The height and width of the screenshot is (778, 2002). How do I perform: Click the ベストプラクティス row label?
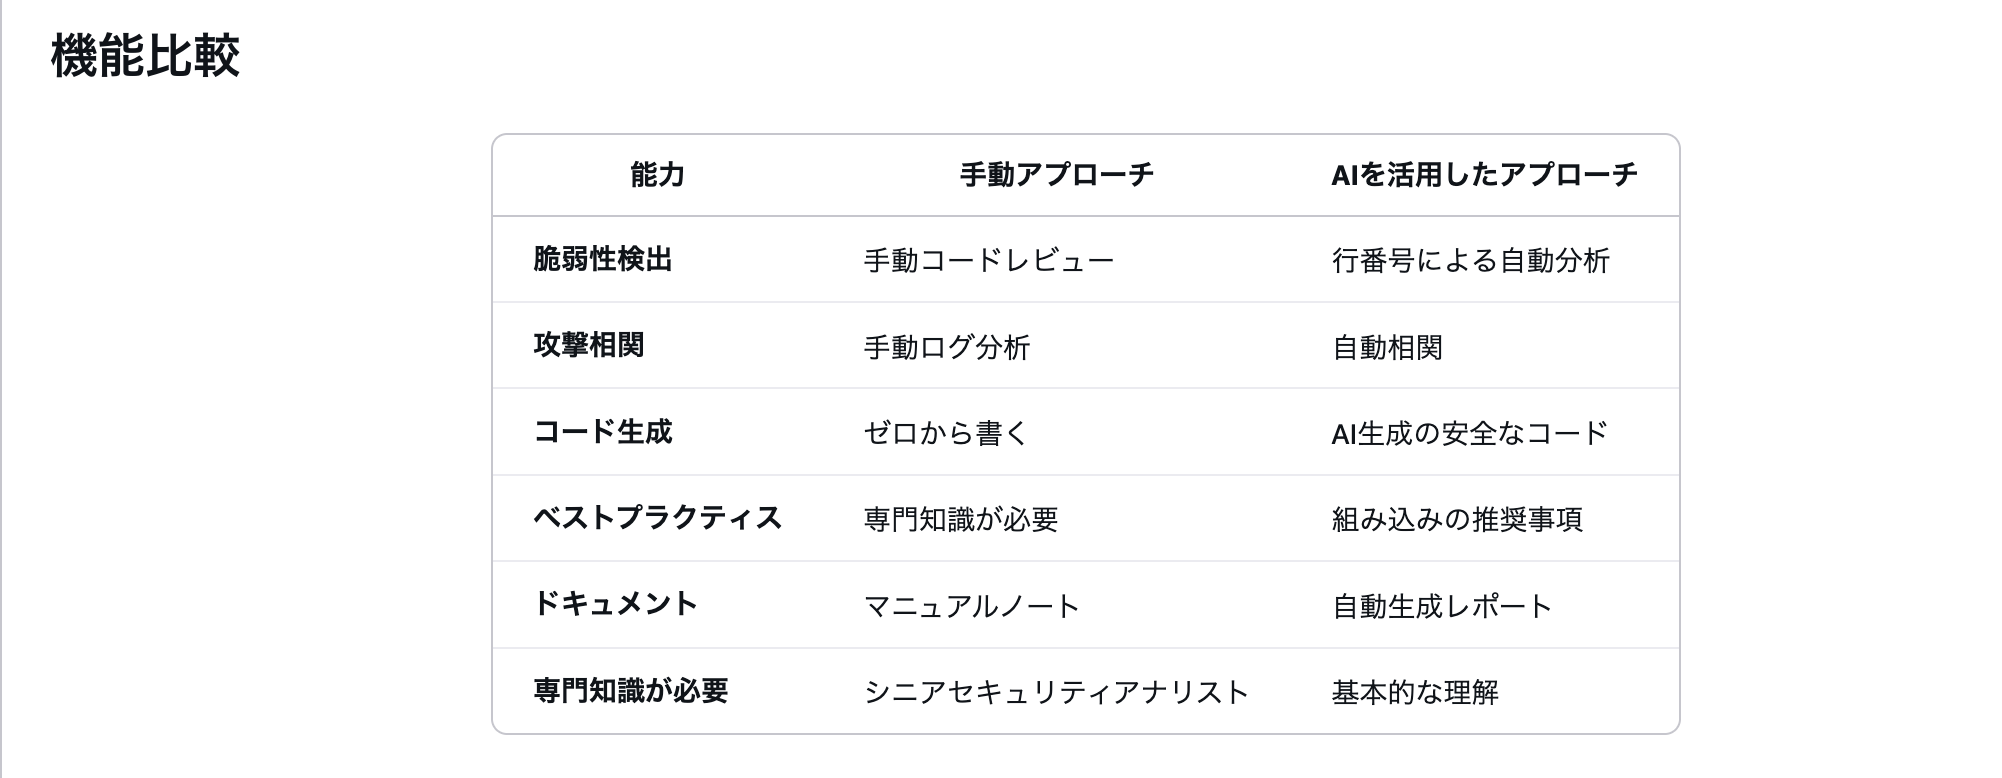[657, 518]
